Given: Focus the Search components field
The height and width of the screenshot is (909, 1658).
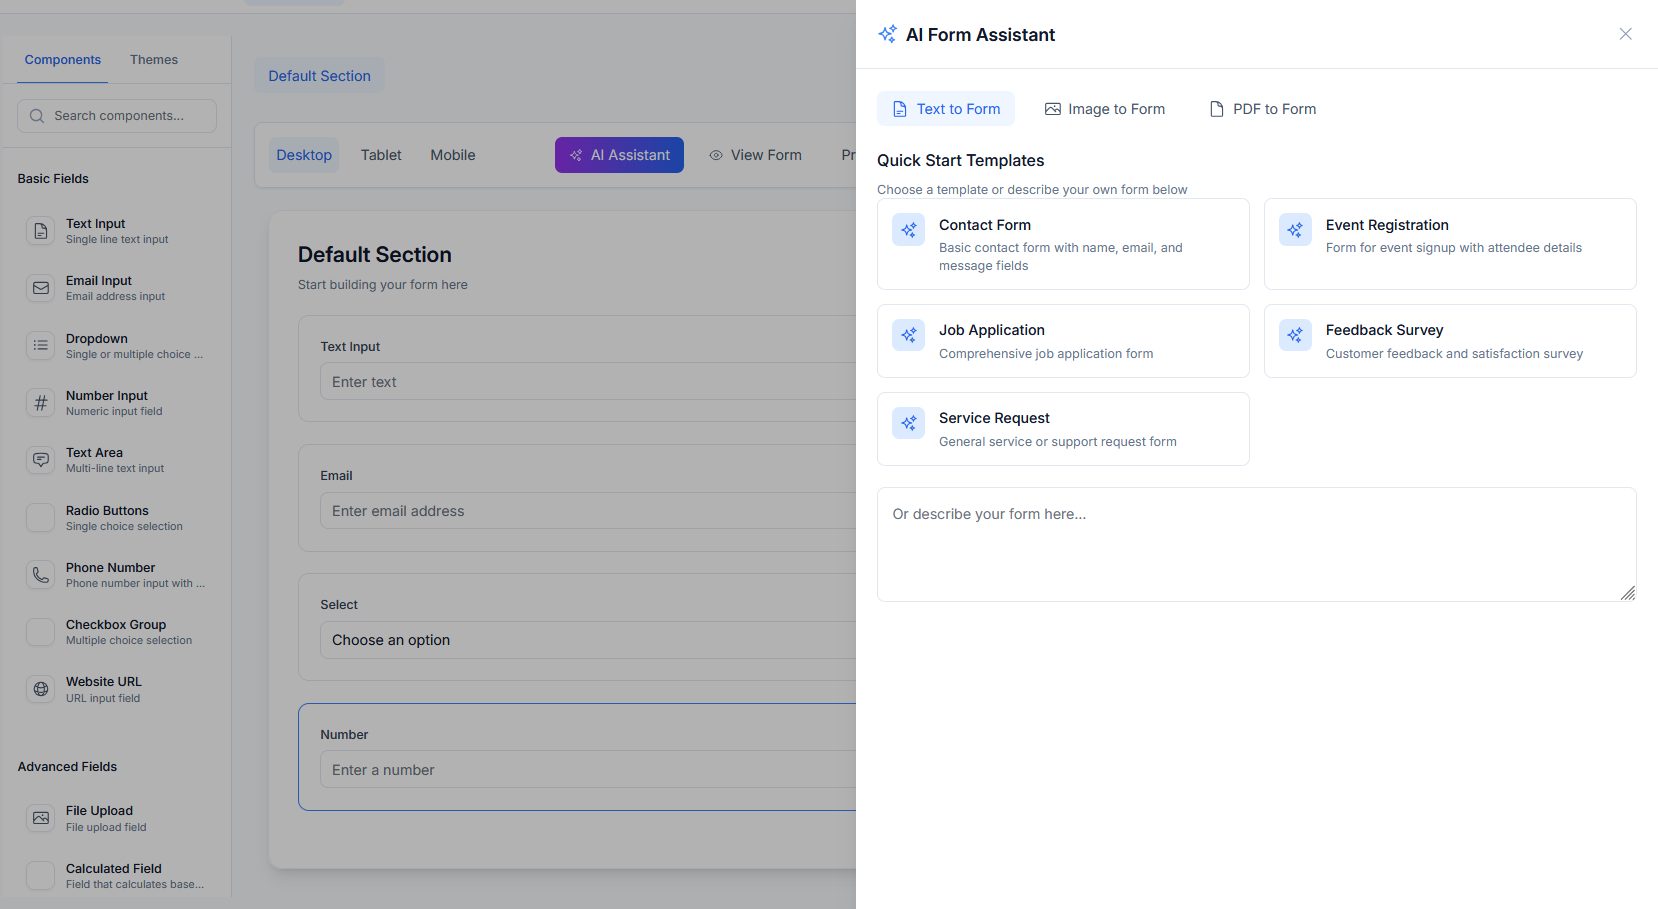Looking at the screenshot, I should coord(118,116).
